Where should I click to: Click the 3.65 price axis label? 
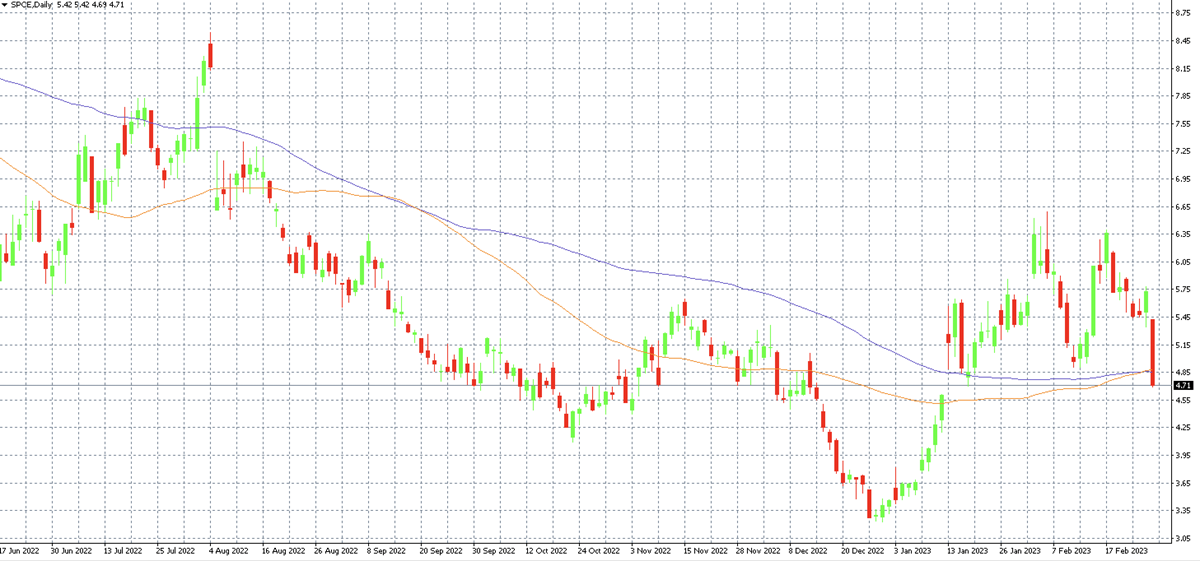(1183, 483)
